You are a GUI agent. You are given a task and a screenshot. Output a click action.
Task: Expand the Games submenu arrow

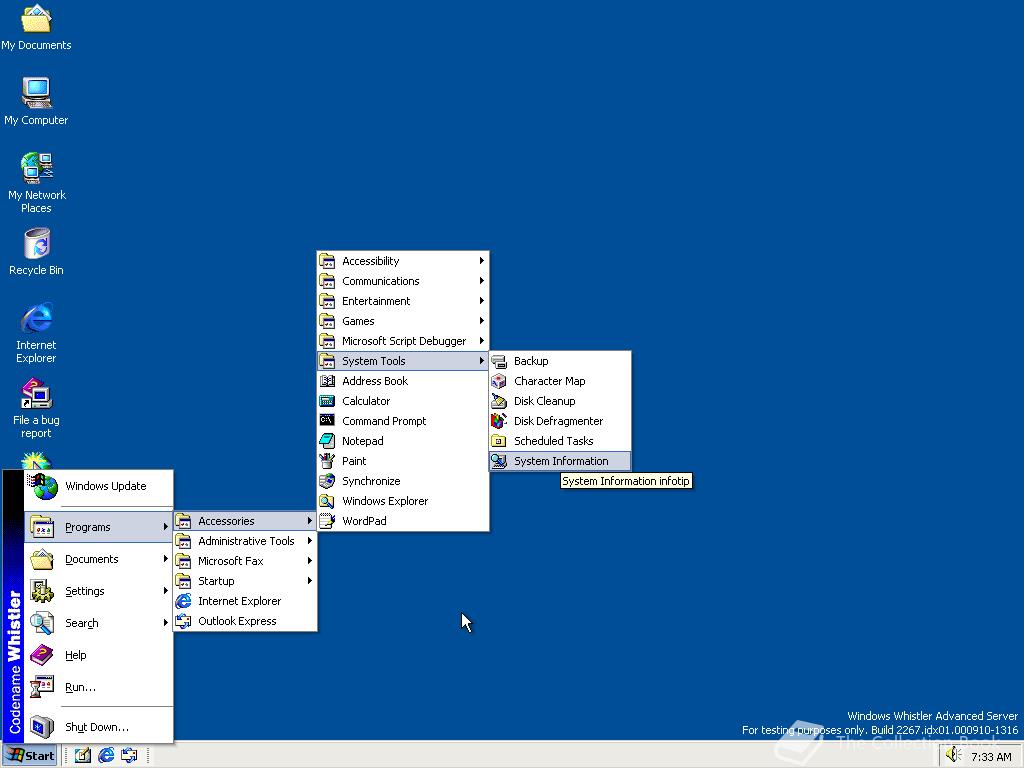pyautogui.click(x=481, y=321)
